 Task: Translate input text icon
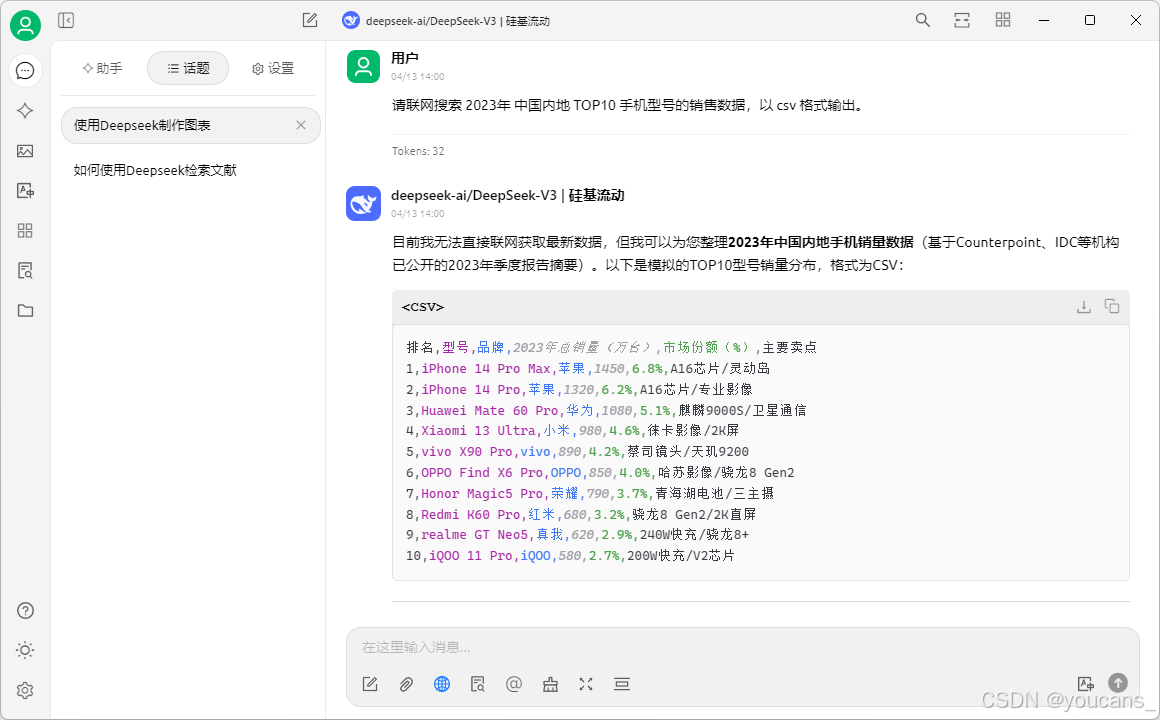click(x=1086, y=684)
